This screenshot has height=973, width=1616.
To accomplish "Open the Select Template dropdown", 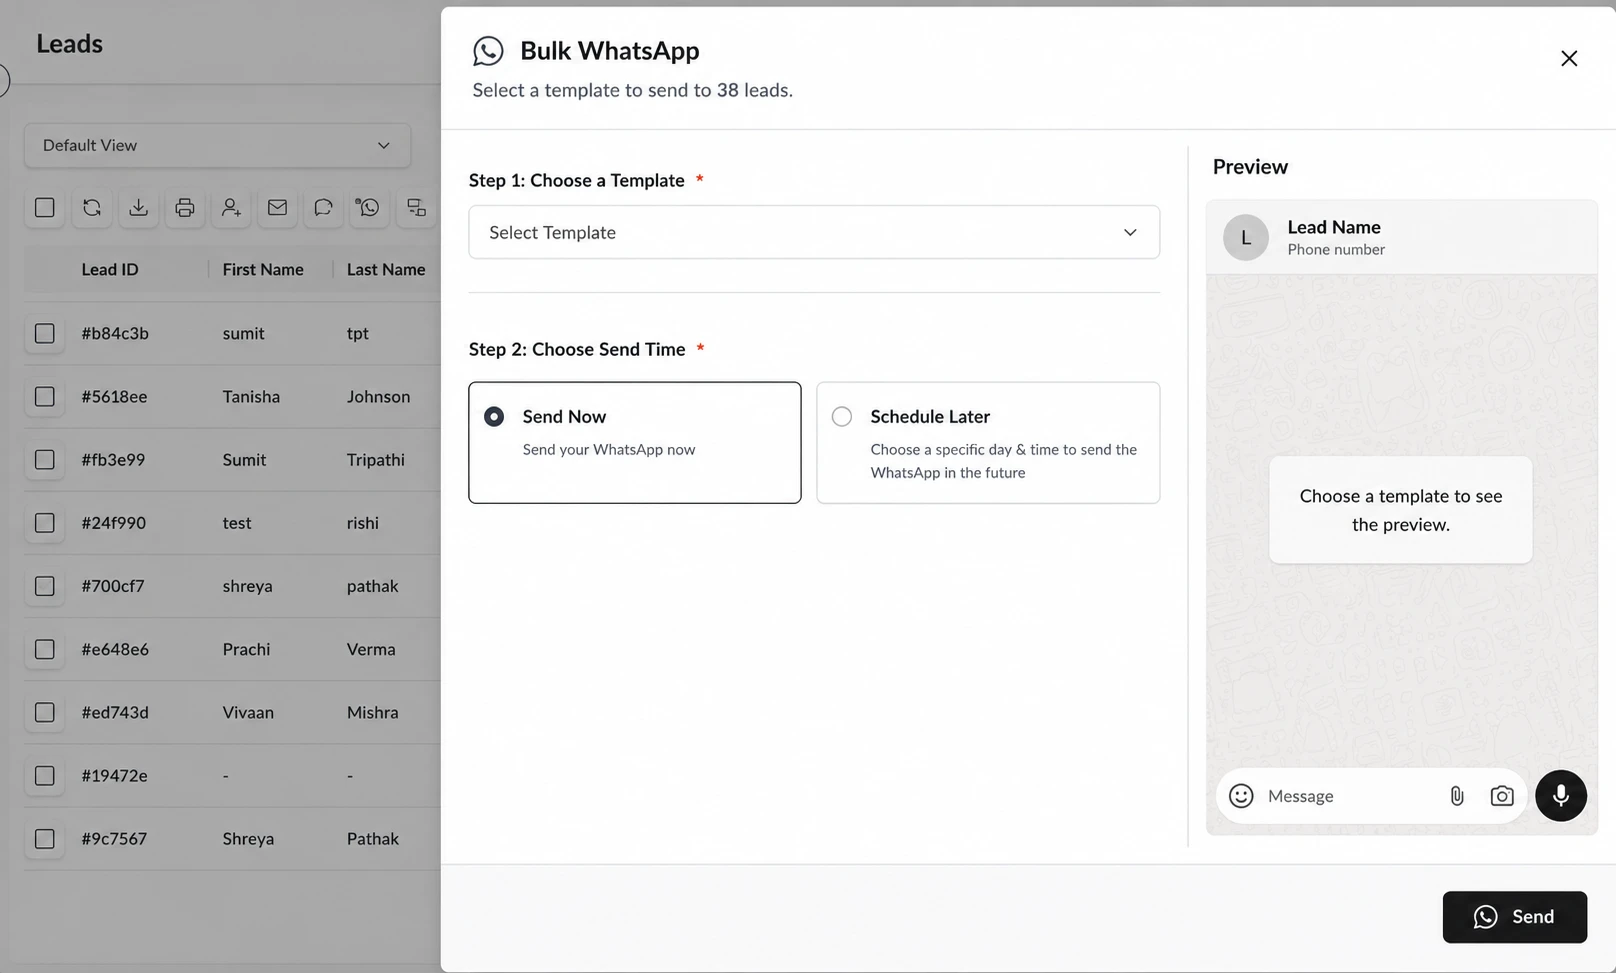I will click(814, 232).
